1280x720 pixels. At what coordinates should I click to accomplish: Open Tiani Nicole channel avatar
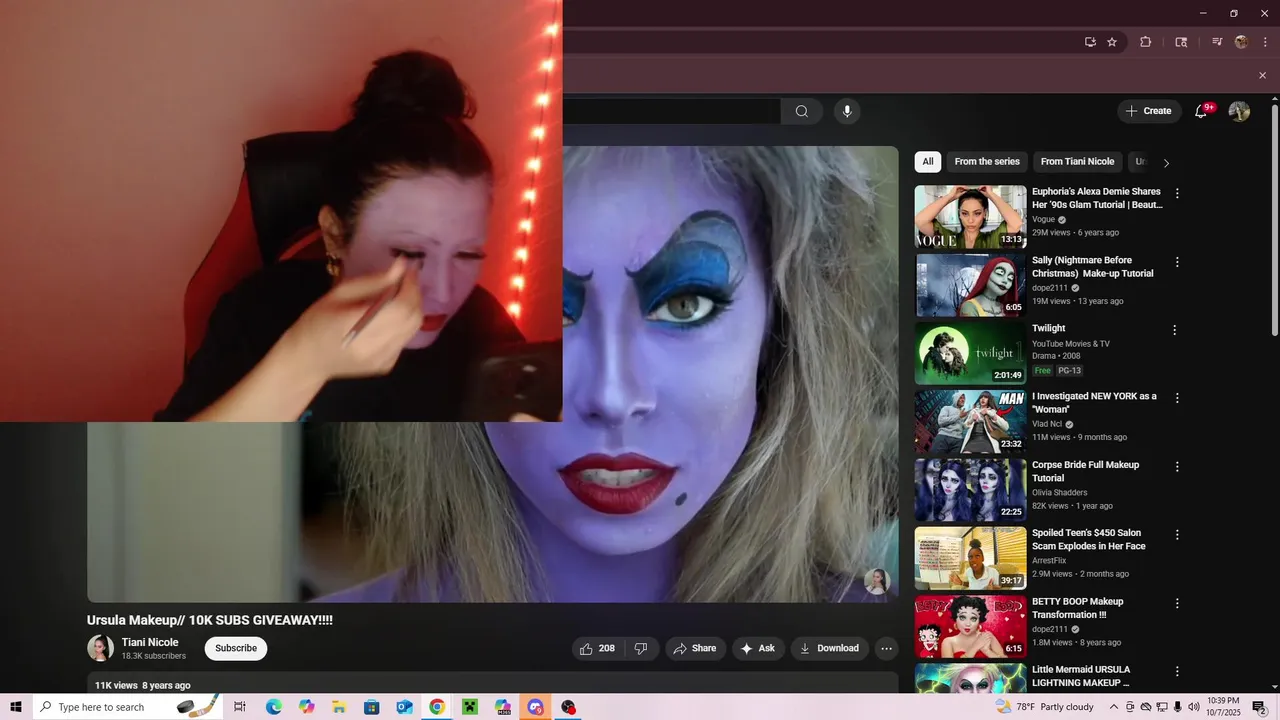pos(100,648)
